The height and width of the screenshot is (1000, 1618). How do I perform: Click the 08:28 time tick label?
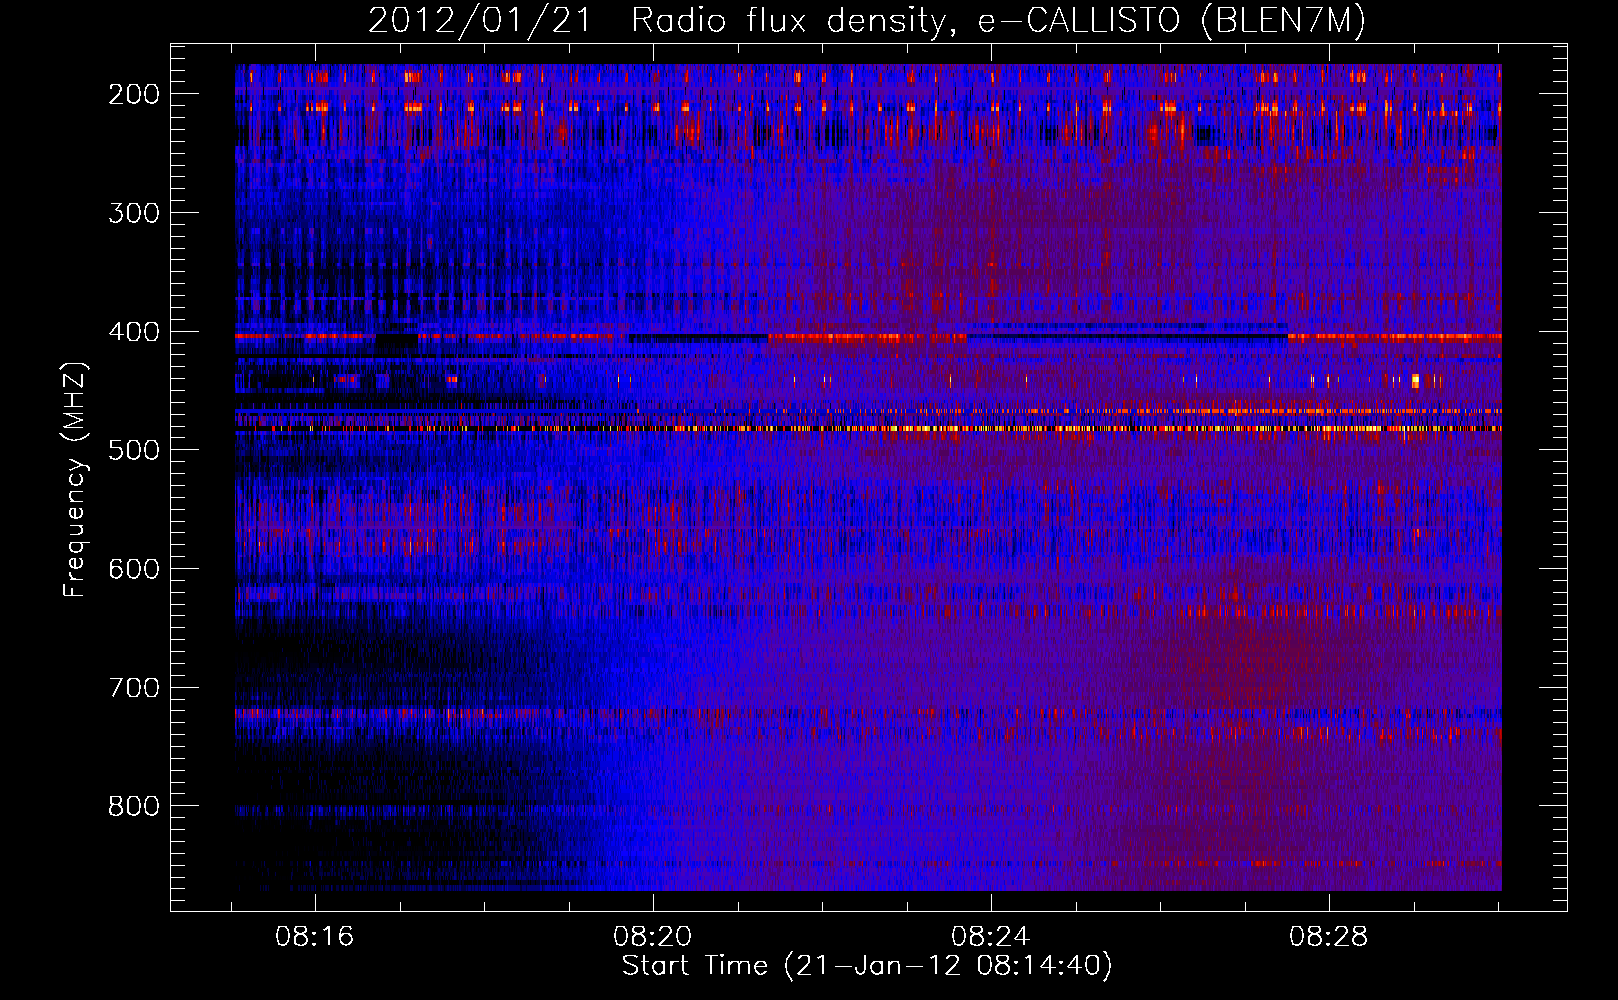click(x=1329, y=937)
